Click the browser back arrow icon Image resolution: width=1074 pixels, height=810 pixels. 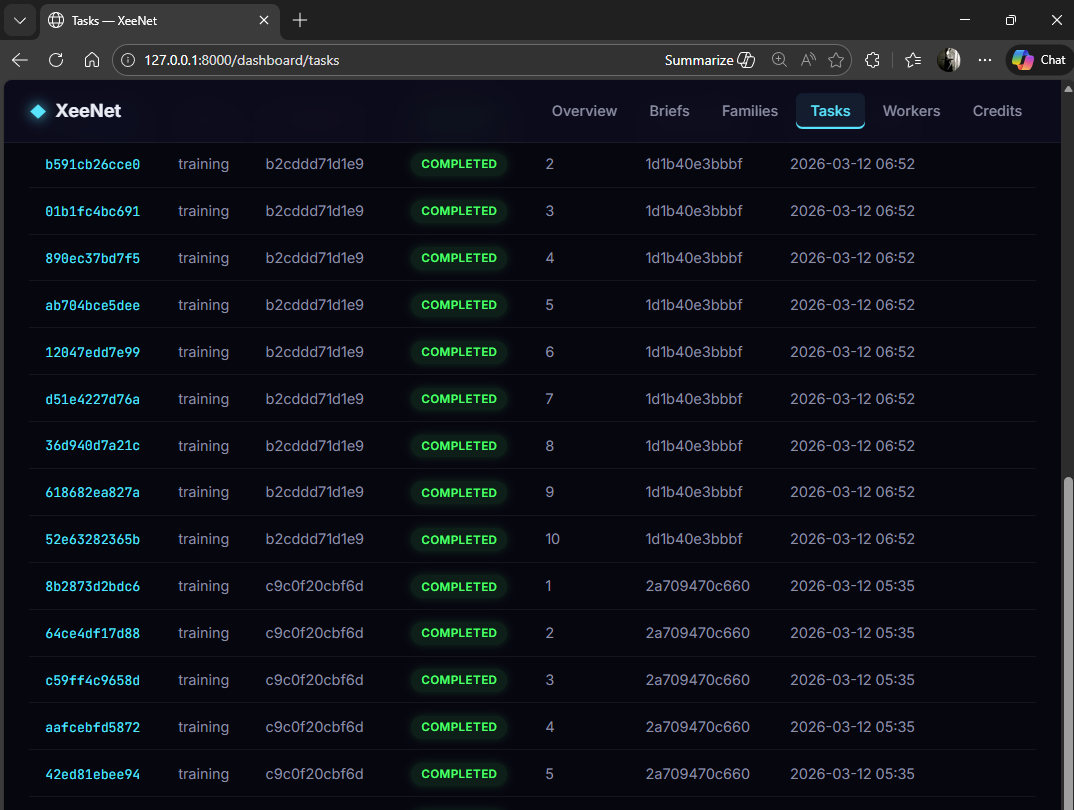(20, 60)
